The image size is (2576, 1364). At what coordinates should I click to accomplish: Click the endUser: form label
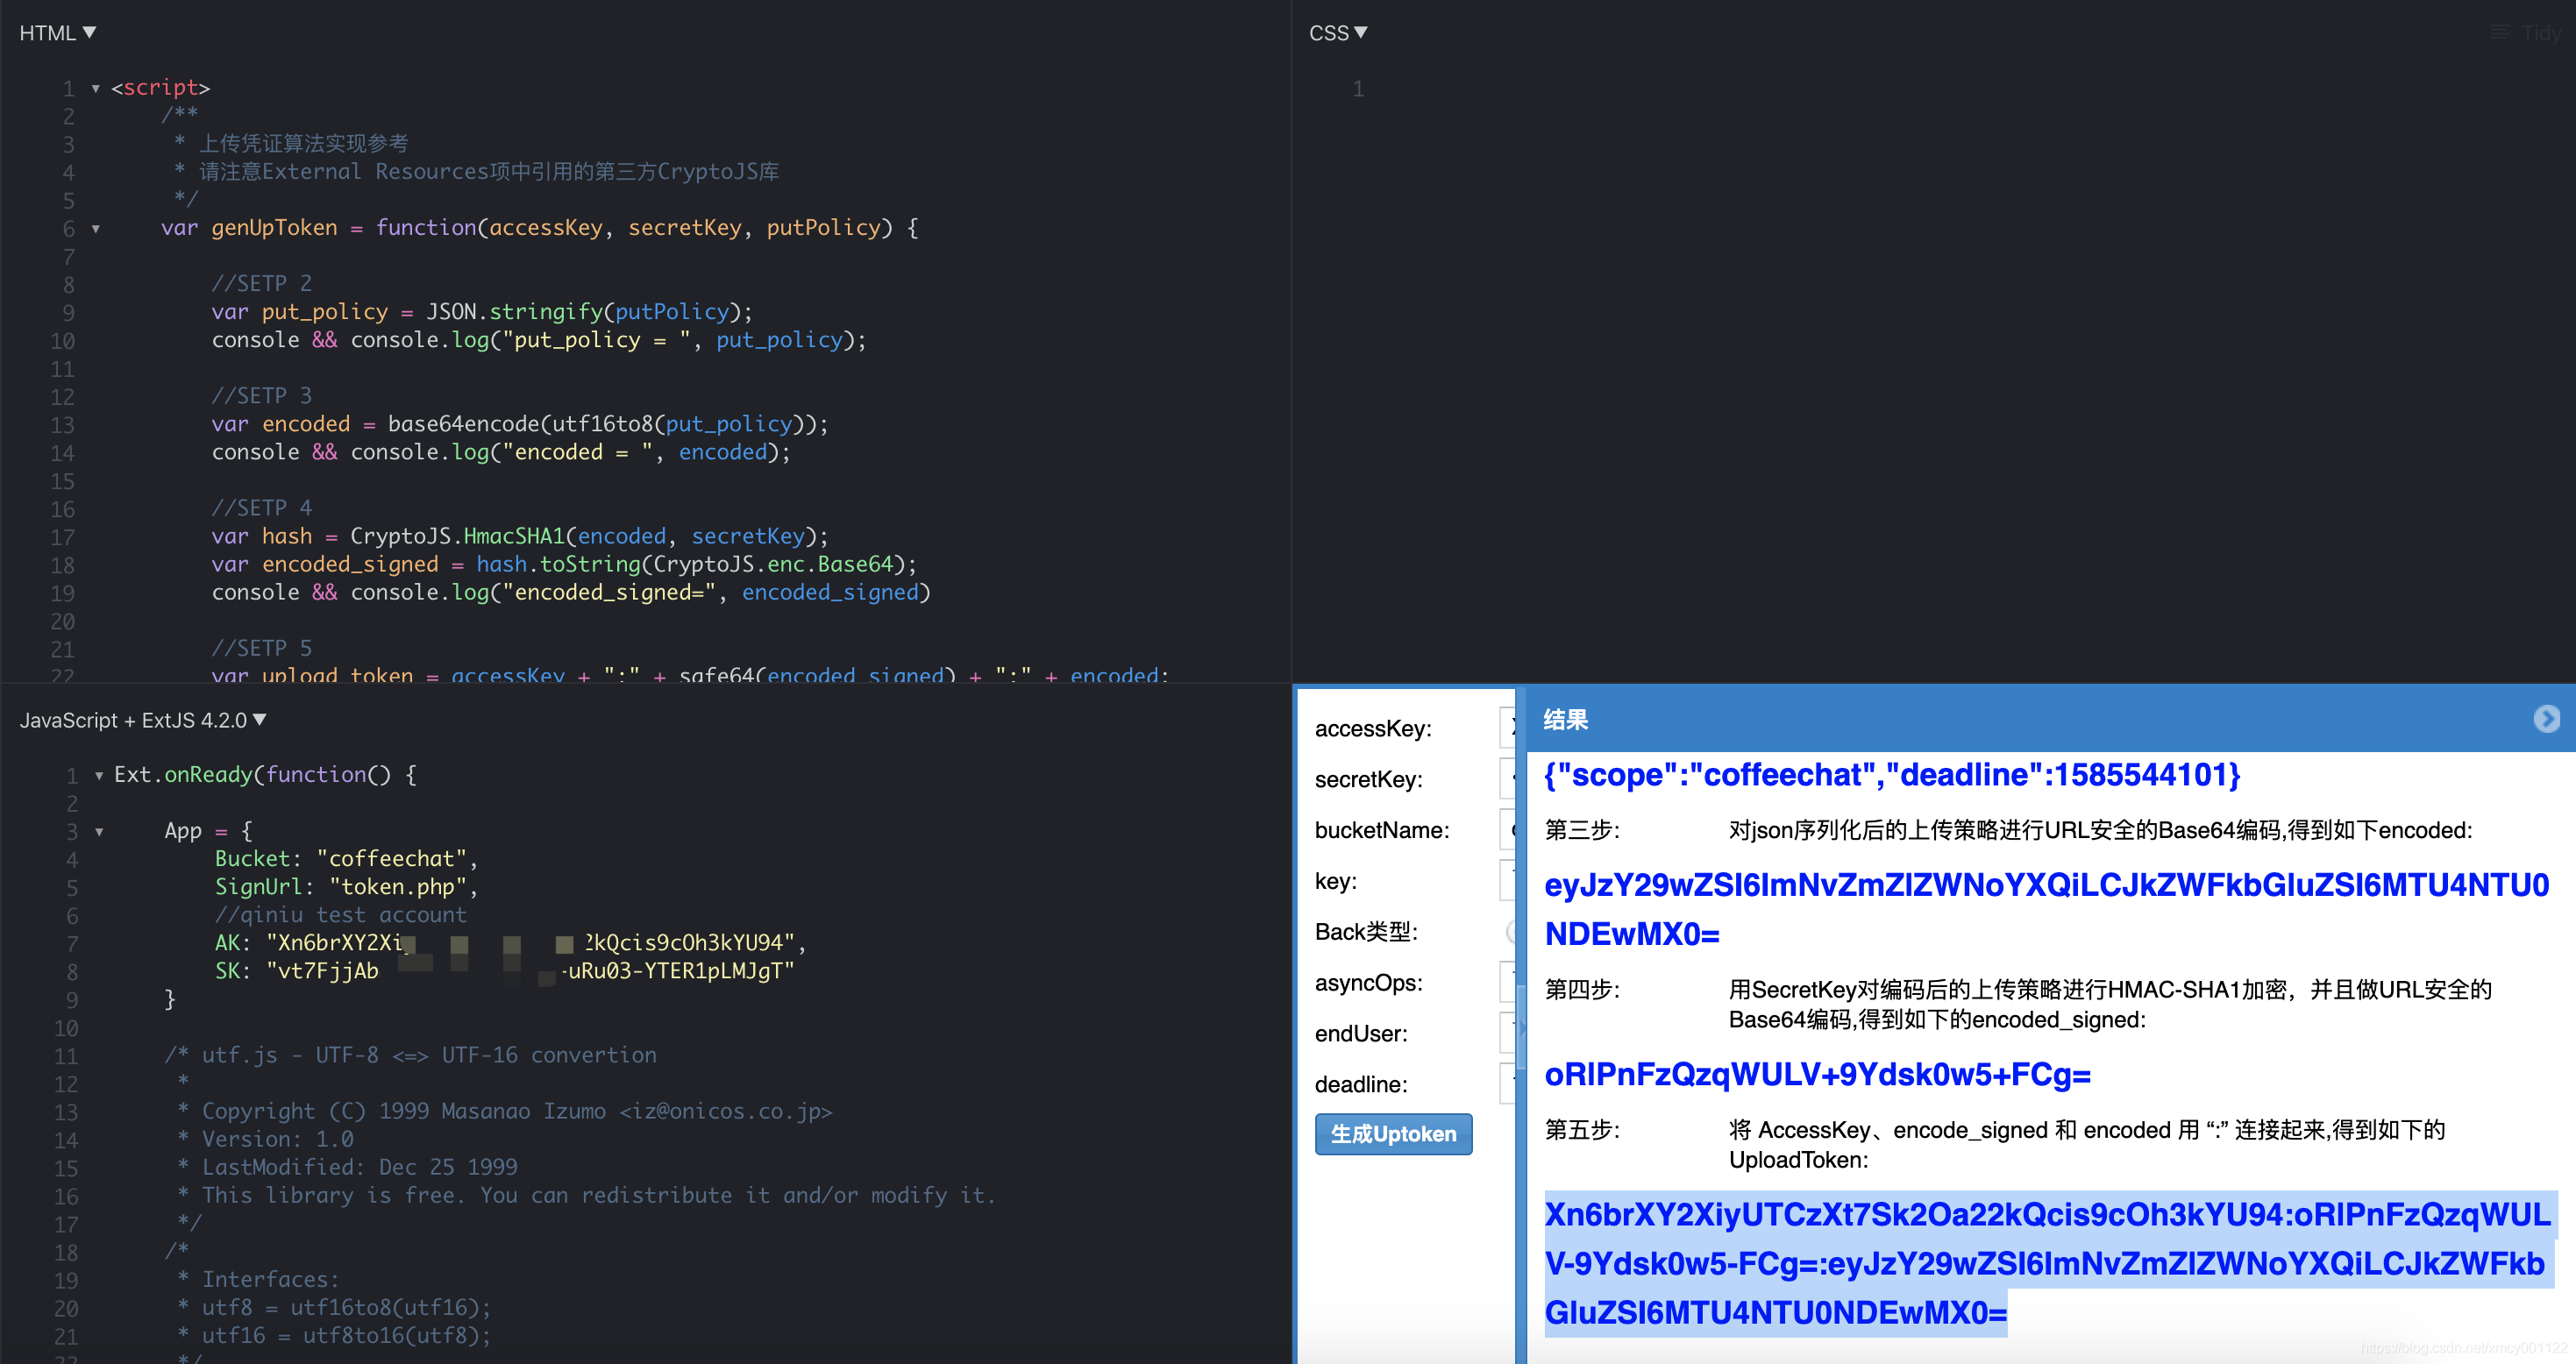pos(1361,1034)
